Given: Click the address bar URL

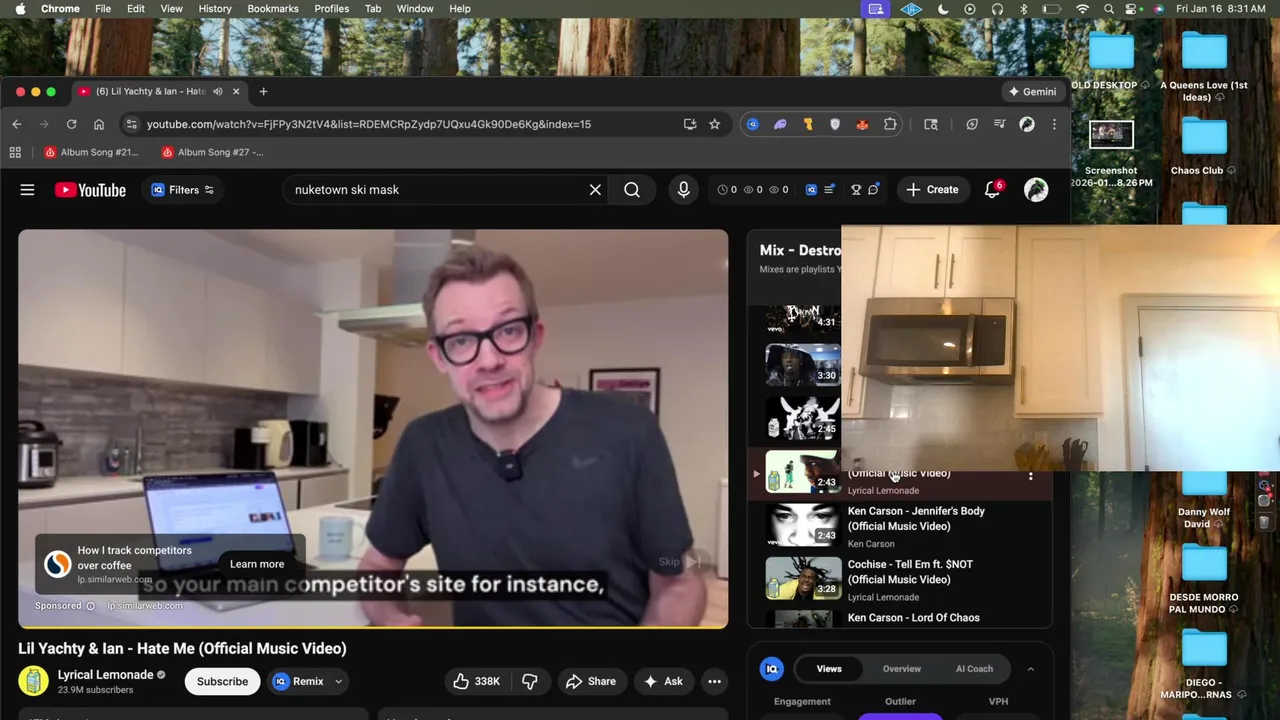Looking at the screenshot, I should [369, 124].
